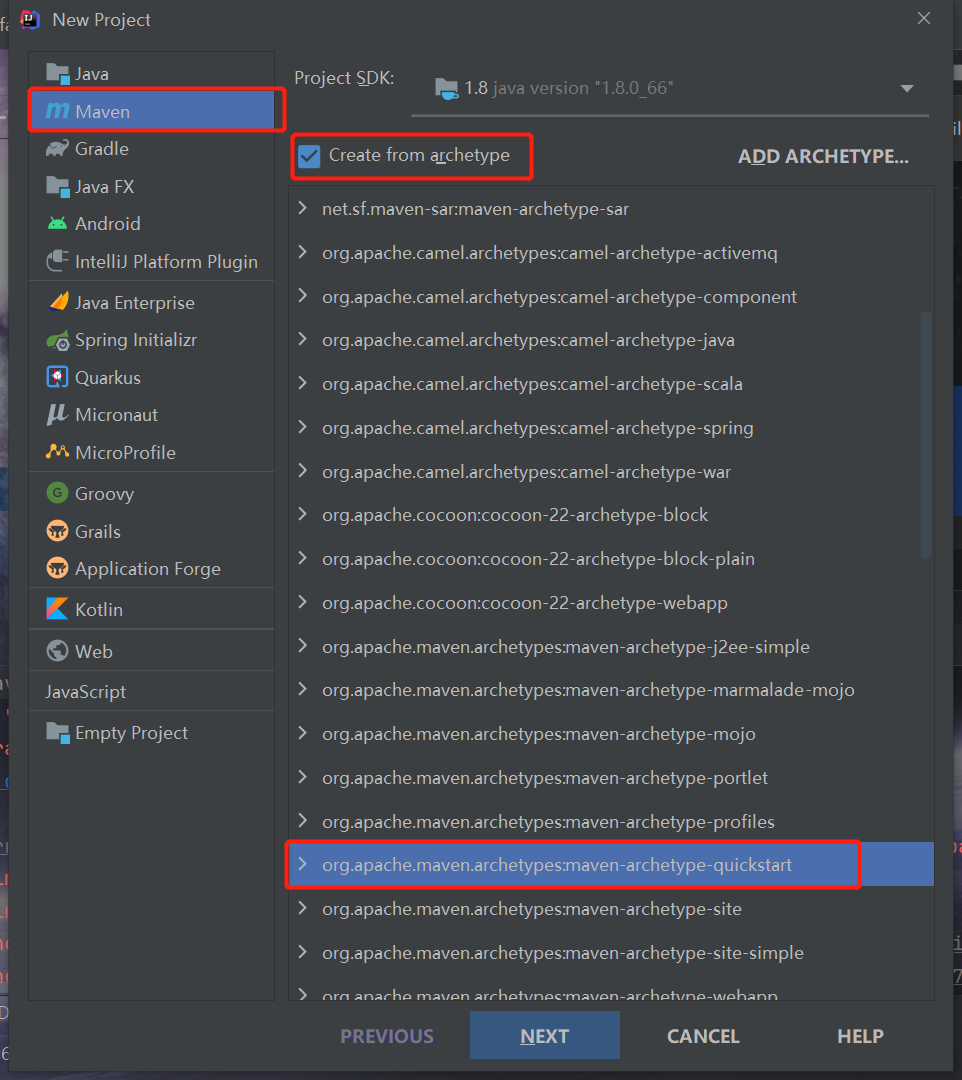Click ADD ARCHETYPE... button
Viewport: 962px width, 1080px height.
(x=823, y=156)
